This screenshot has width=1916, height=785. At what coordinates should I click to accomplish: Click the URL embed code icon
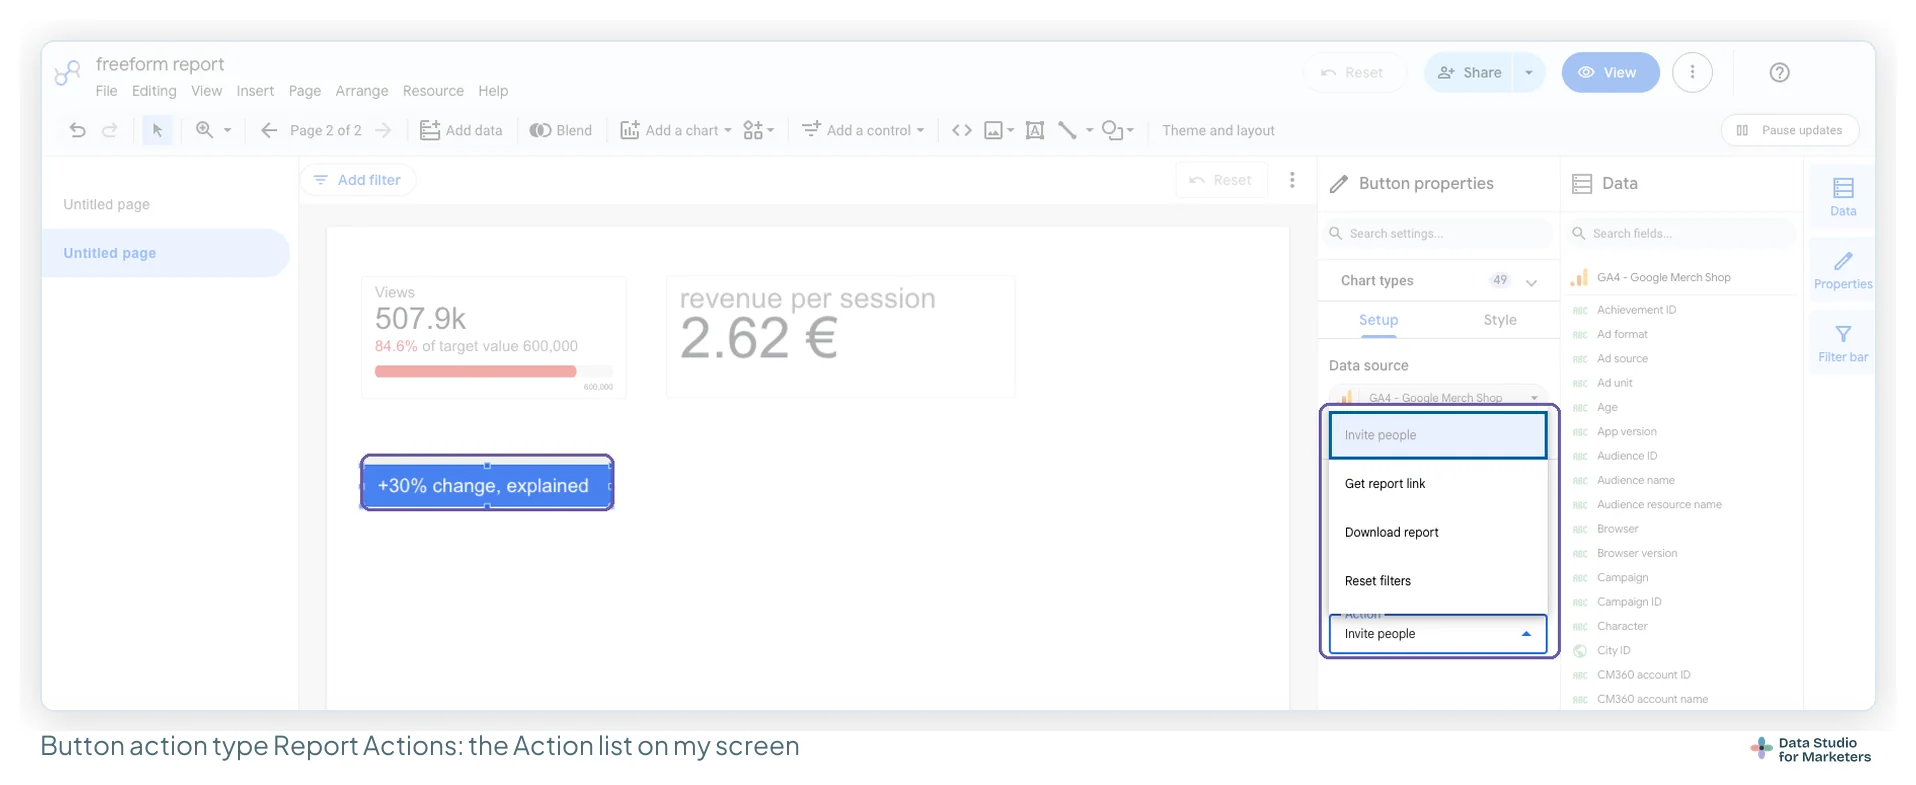(961, 130)
